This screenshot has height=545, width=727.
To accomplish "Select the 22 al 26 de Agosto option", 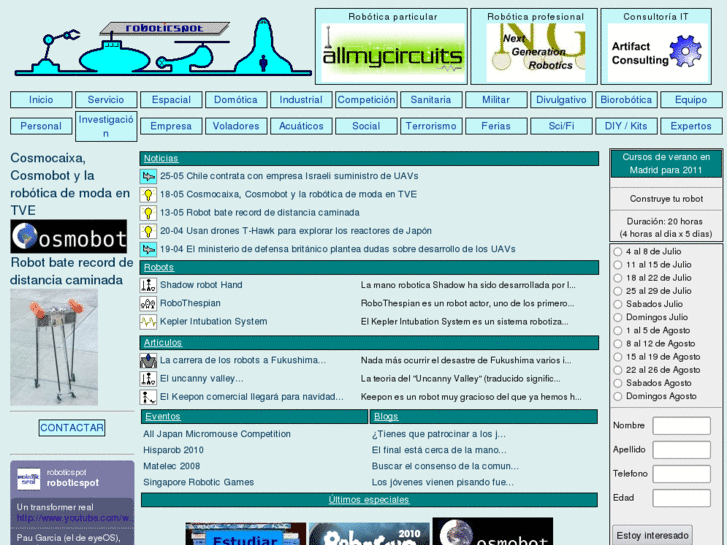I will (618, 370).
